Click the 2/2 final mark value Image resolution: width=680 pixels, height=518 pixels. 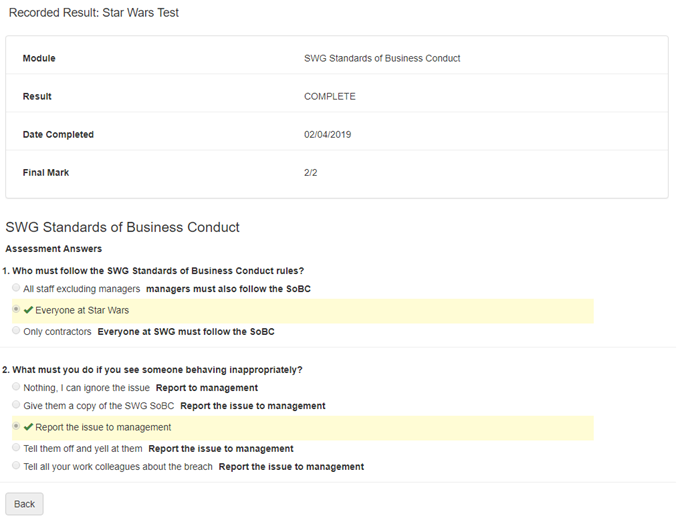point(310,173)
